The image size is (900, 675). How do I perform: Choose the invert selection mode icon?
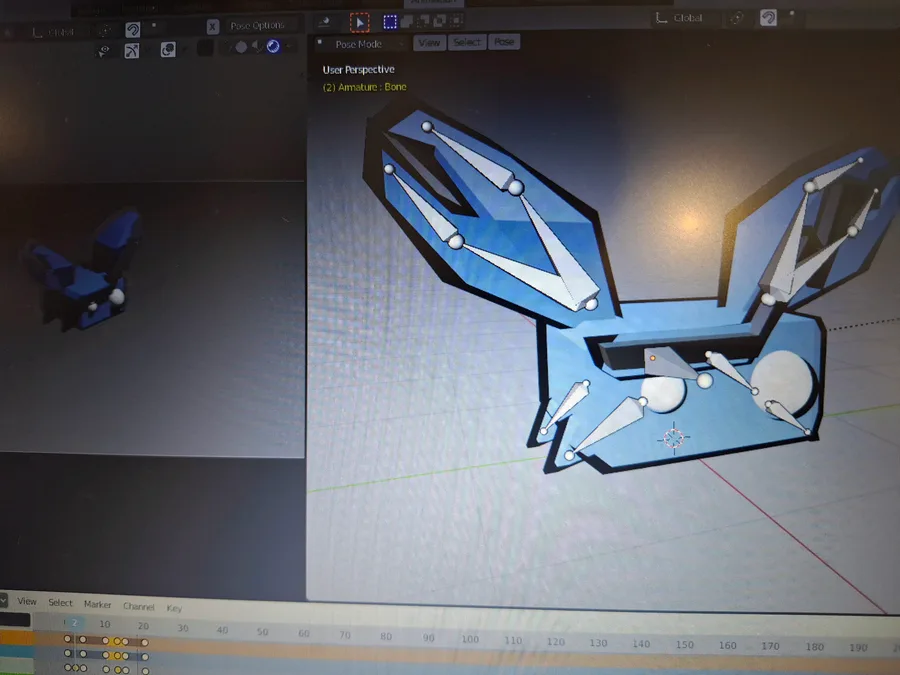click(440, 21)
